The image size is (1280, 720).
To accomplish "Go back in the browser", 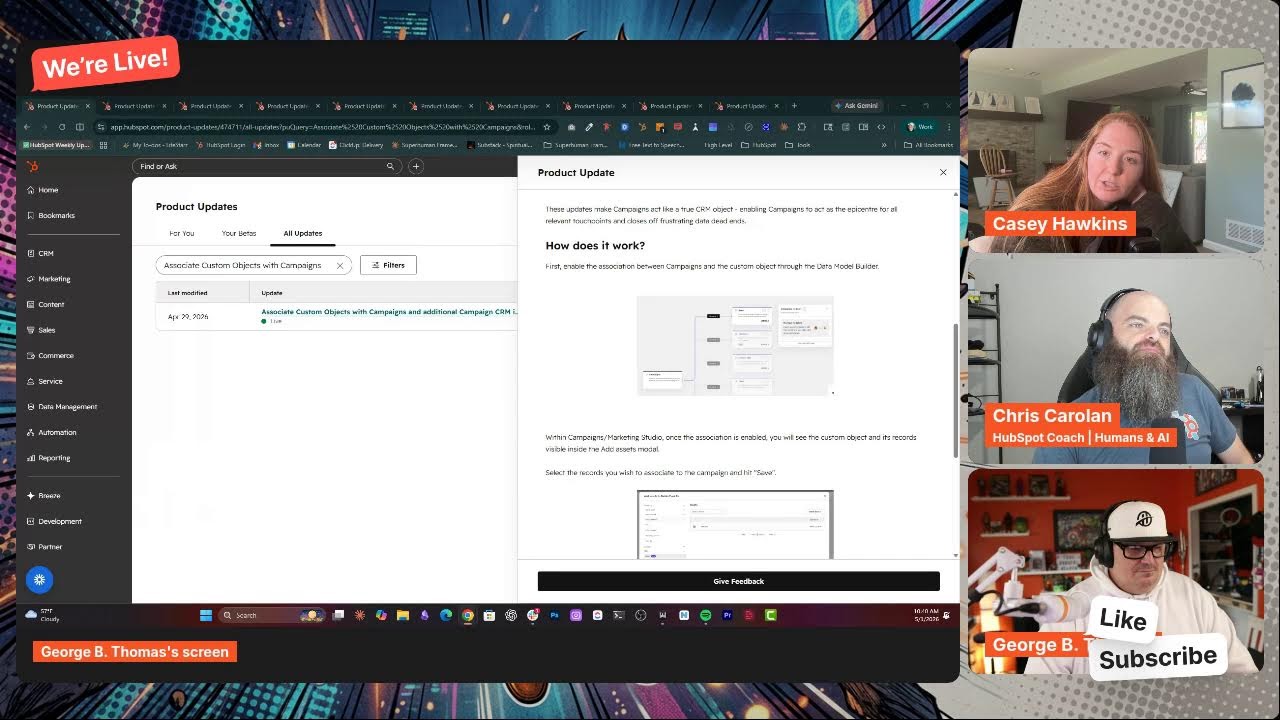I will click(x=27, y=127).
